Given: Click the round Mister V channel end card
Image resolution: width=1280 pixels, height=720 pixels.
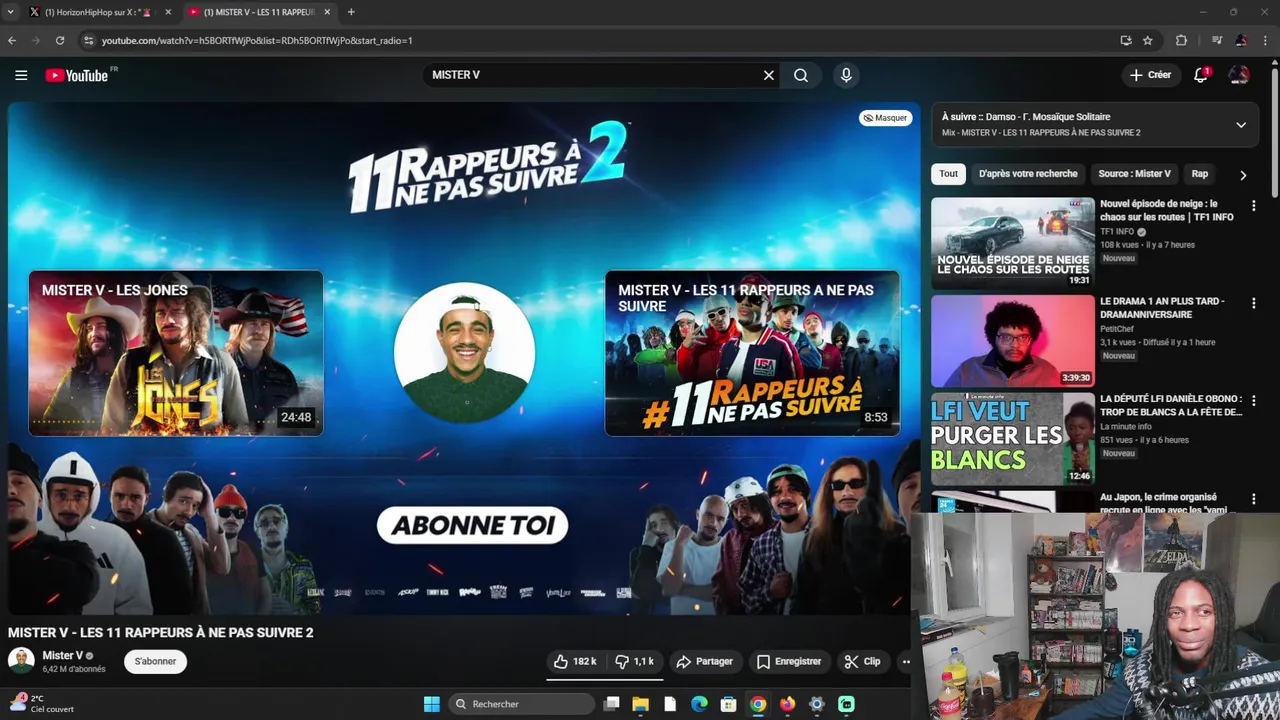Looking at the screenshot, I should pos(465,352).
